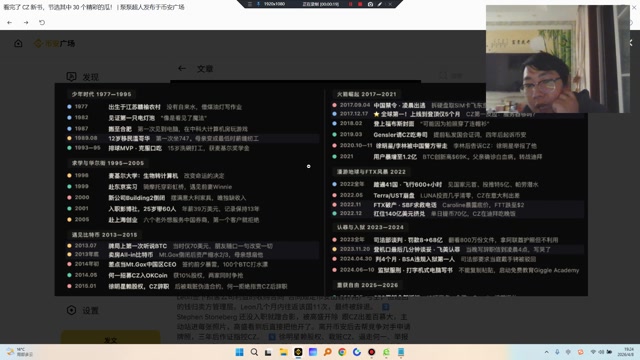Image resolution: width=640 pixels, height=360 pixels.
Task: Open the light-blue notebook app on taskbar
Action: pos(401,352)
